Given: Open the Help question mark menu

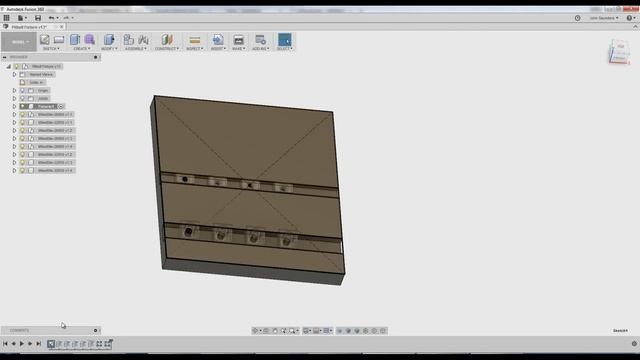Looking at the screenshot, I should 630,18.
